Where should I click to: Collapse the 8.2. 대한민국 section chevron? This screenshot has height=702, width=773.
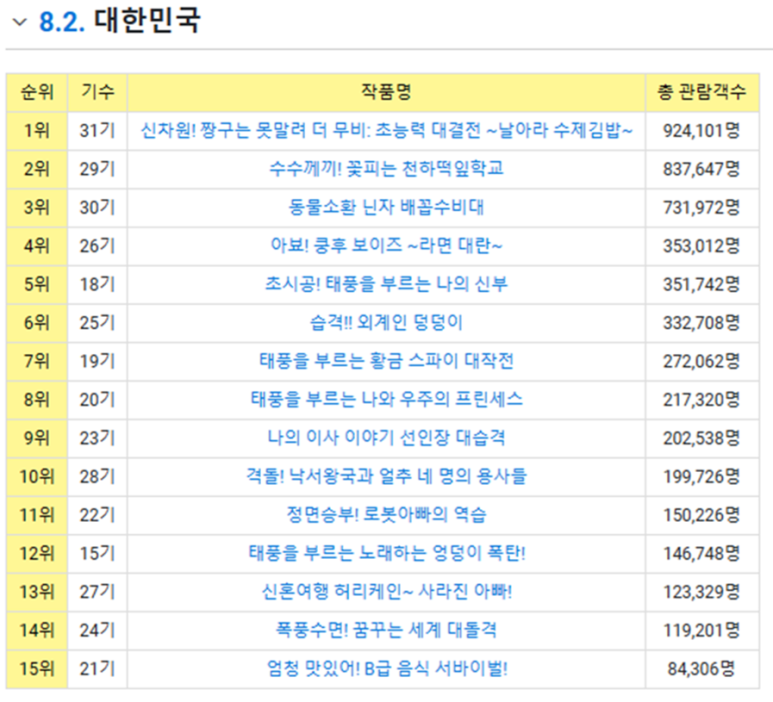pos(19,22)
